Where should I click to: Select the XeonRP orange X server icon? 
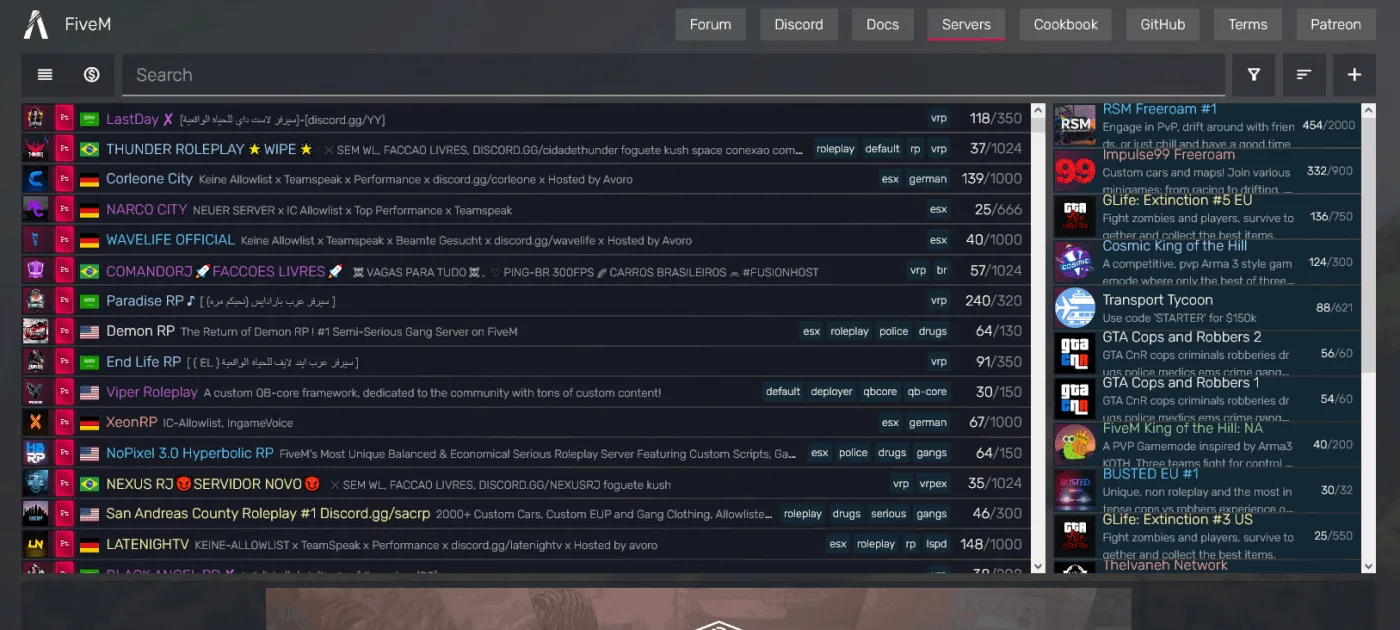pyautogui.click(x=35, y=422)
